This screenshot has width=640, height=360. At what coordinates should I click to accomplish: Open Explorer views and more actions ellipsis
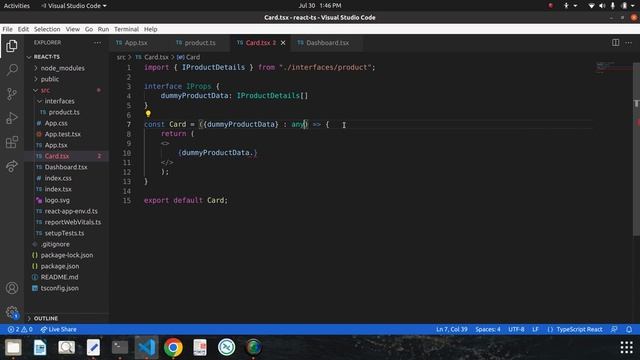[97, 42]
